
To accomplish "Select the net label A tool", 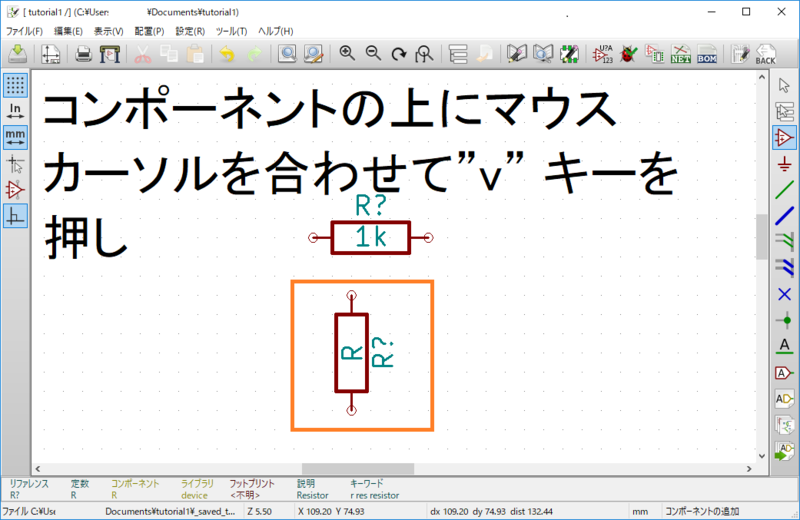I will tap(784, 346).
